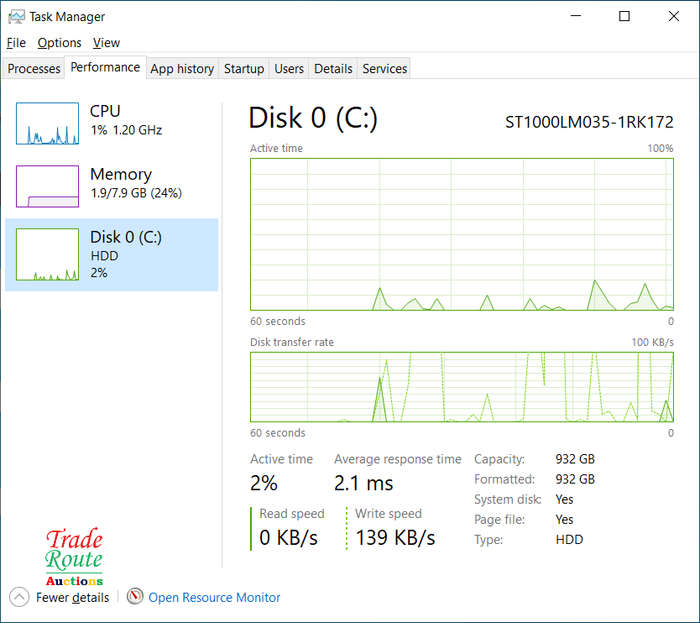The width and height of the screenshot is (700, 623).
Task: Maximize the Task Manager window
Action: 624,17
